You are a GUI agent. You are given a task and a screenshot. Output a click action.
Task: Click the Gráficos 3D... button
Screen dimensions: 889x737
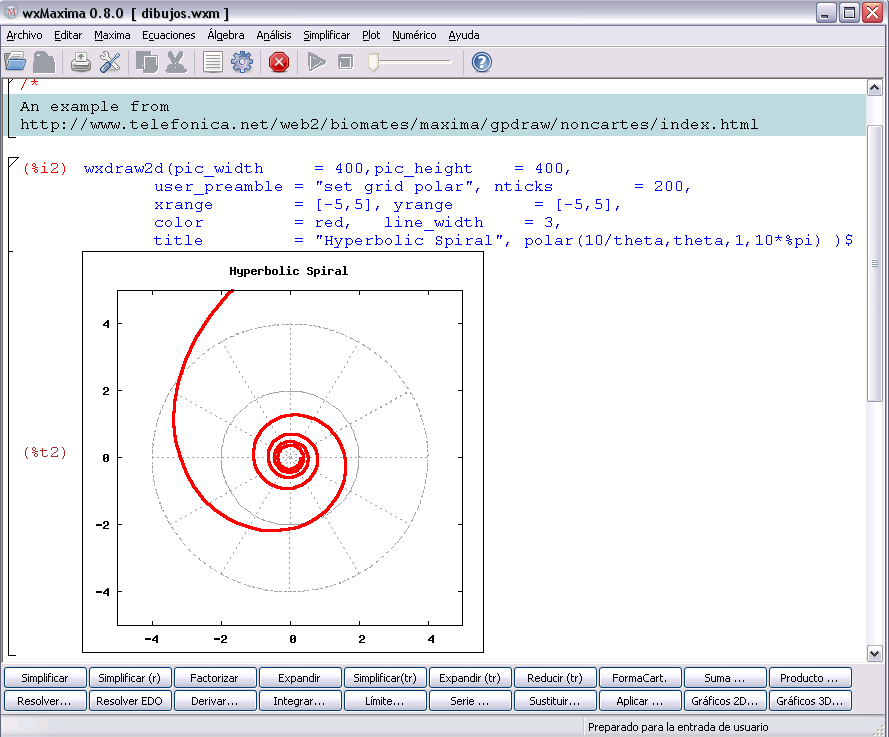(810, 701)
